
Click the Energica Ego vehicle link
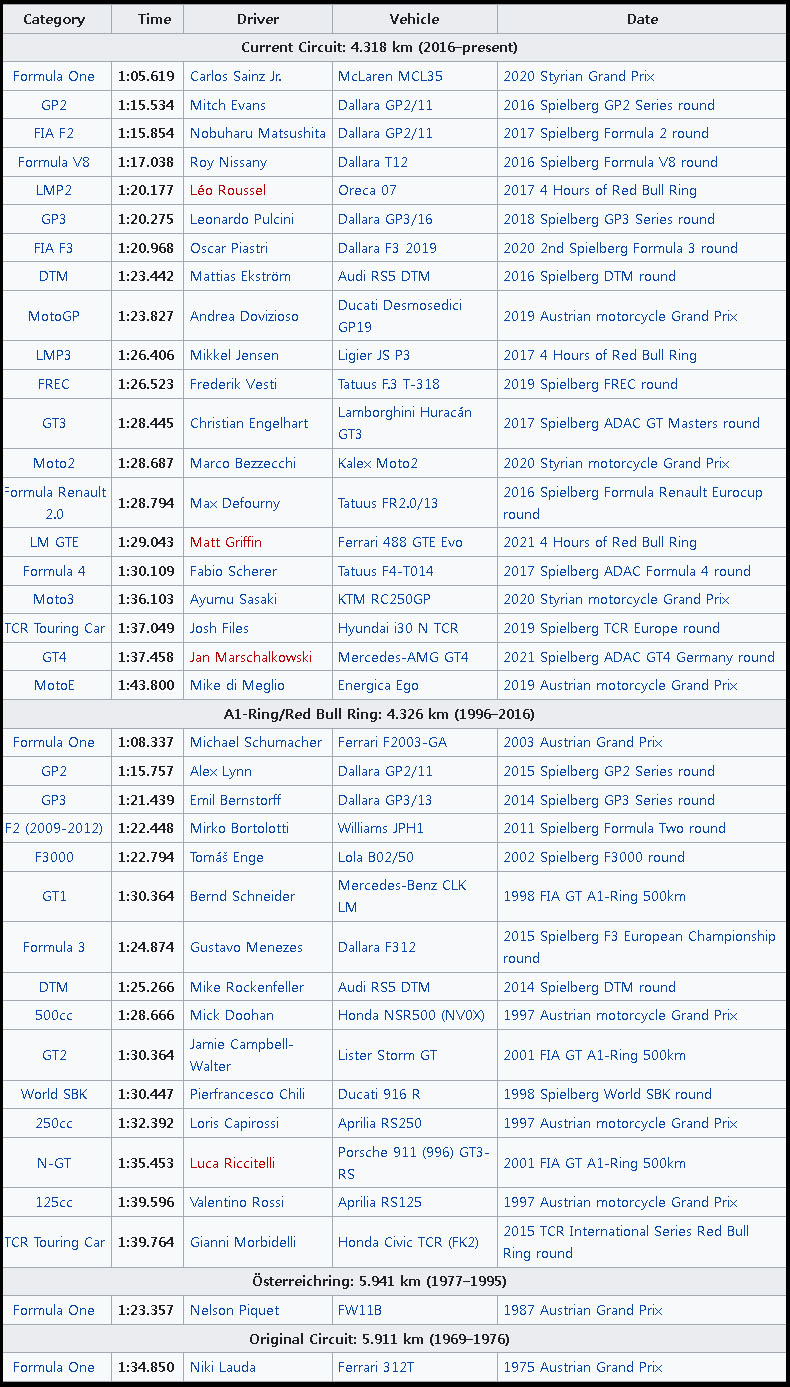click(x=378, y=685)
